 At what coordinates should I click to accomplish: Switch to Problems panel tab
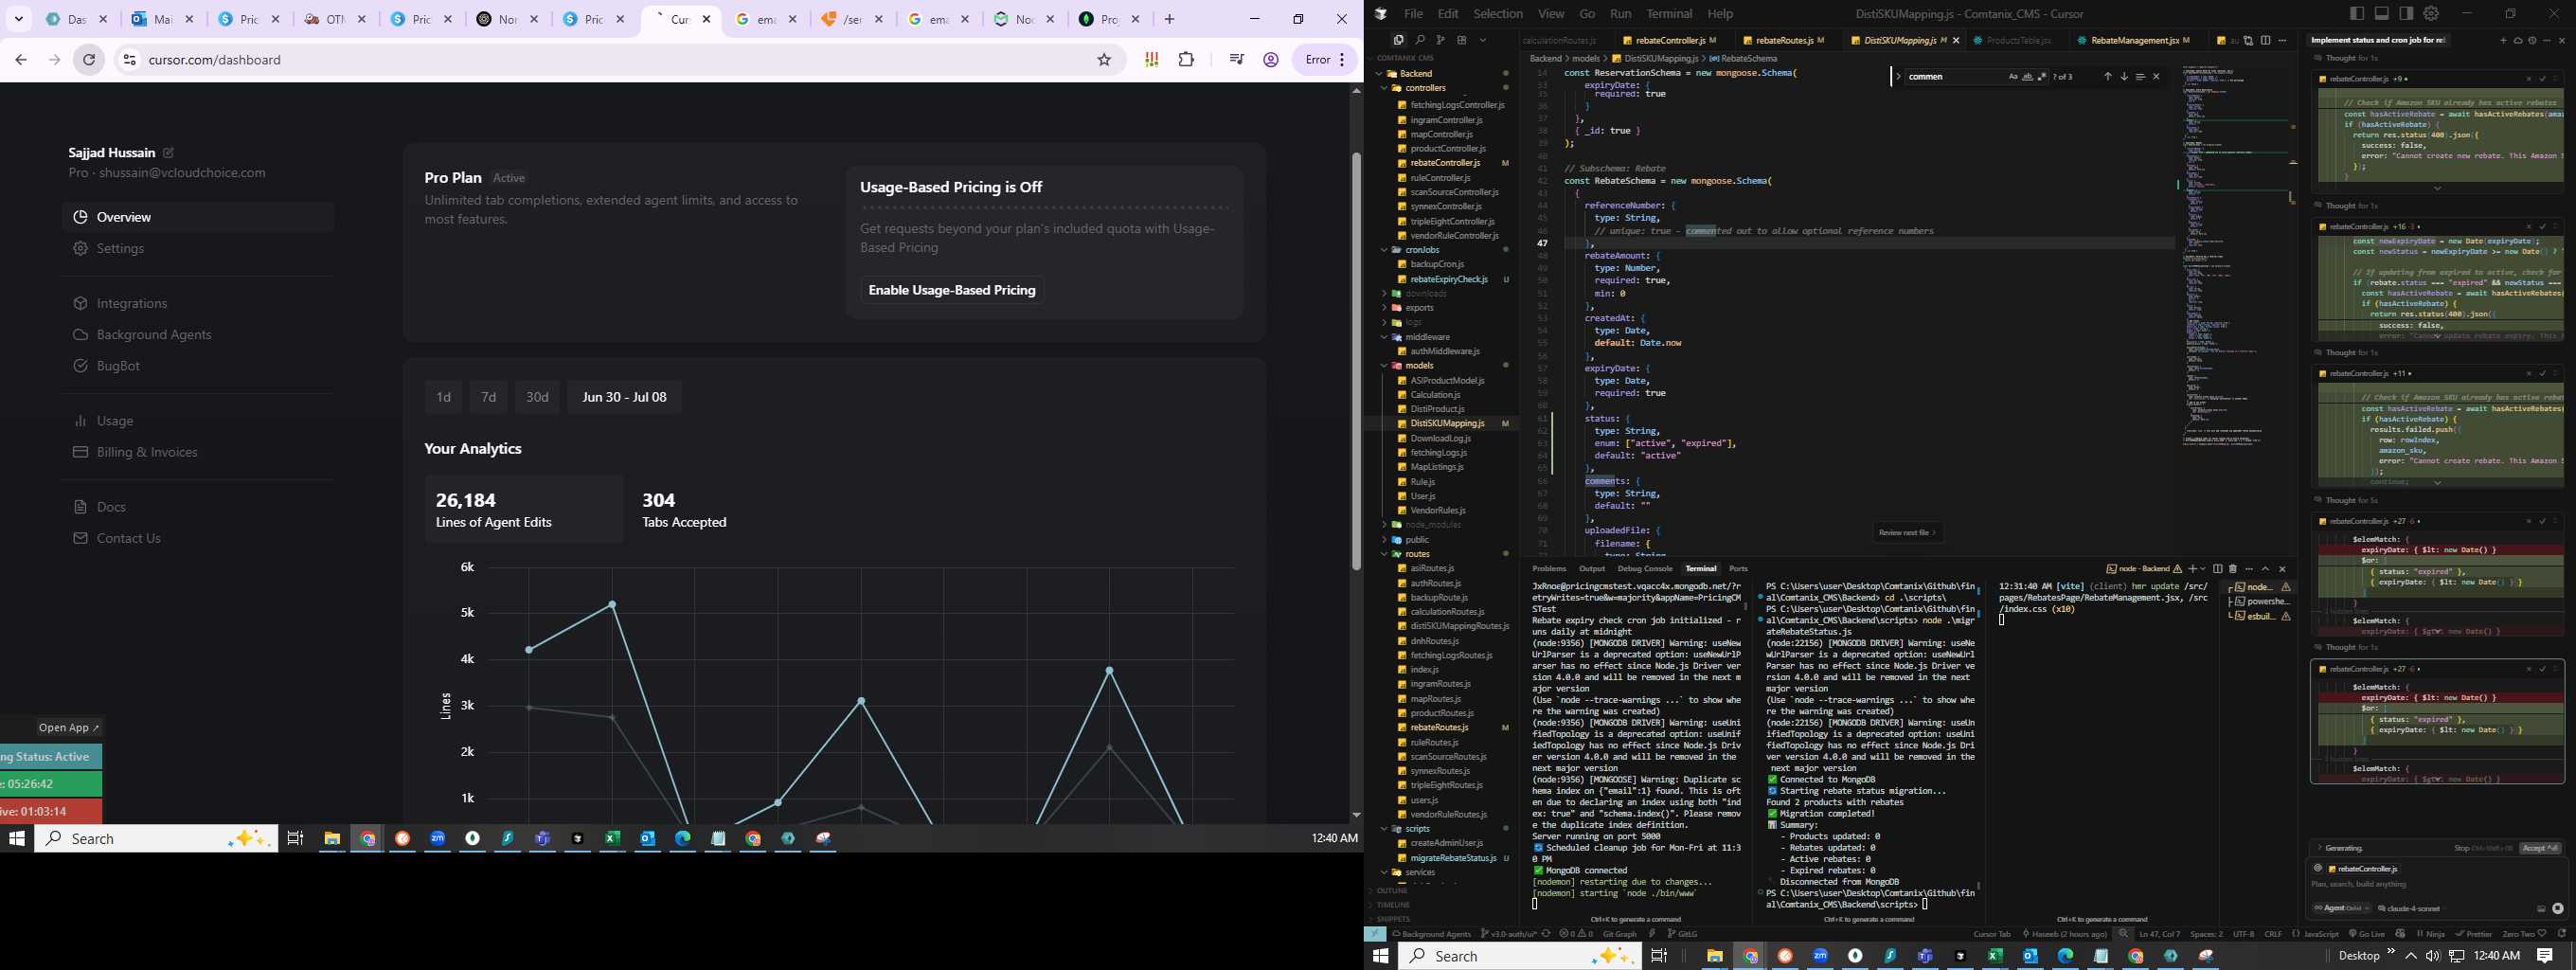click(1549, 569)
